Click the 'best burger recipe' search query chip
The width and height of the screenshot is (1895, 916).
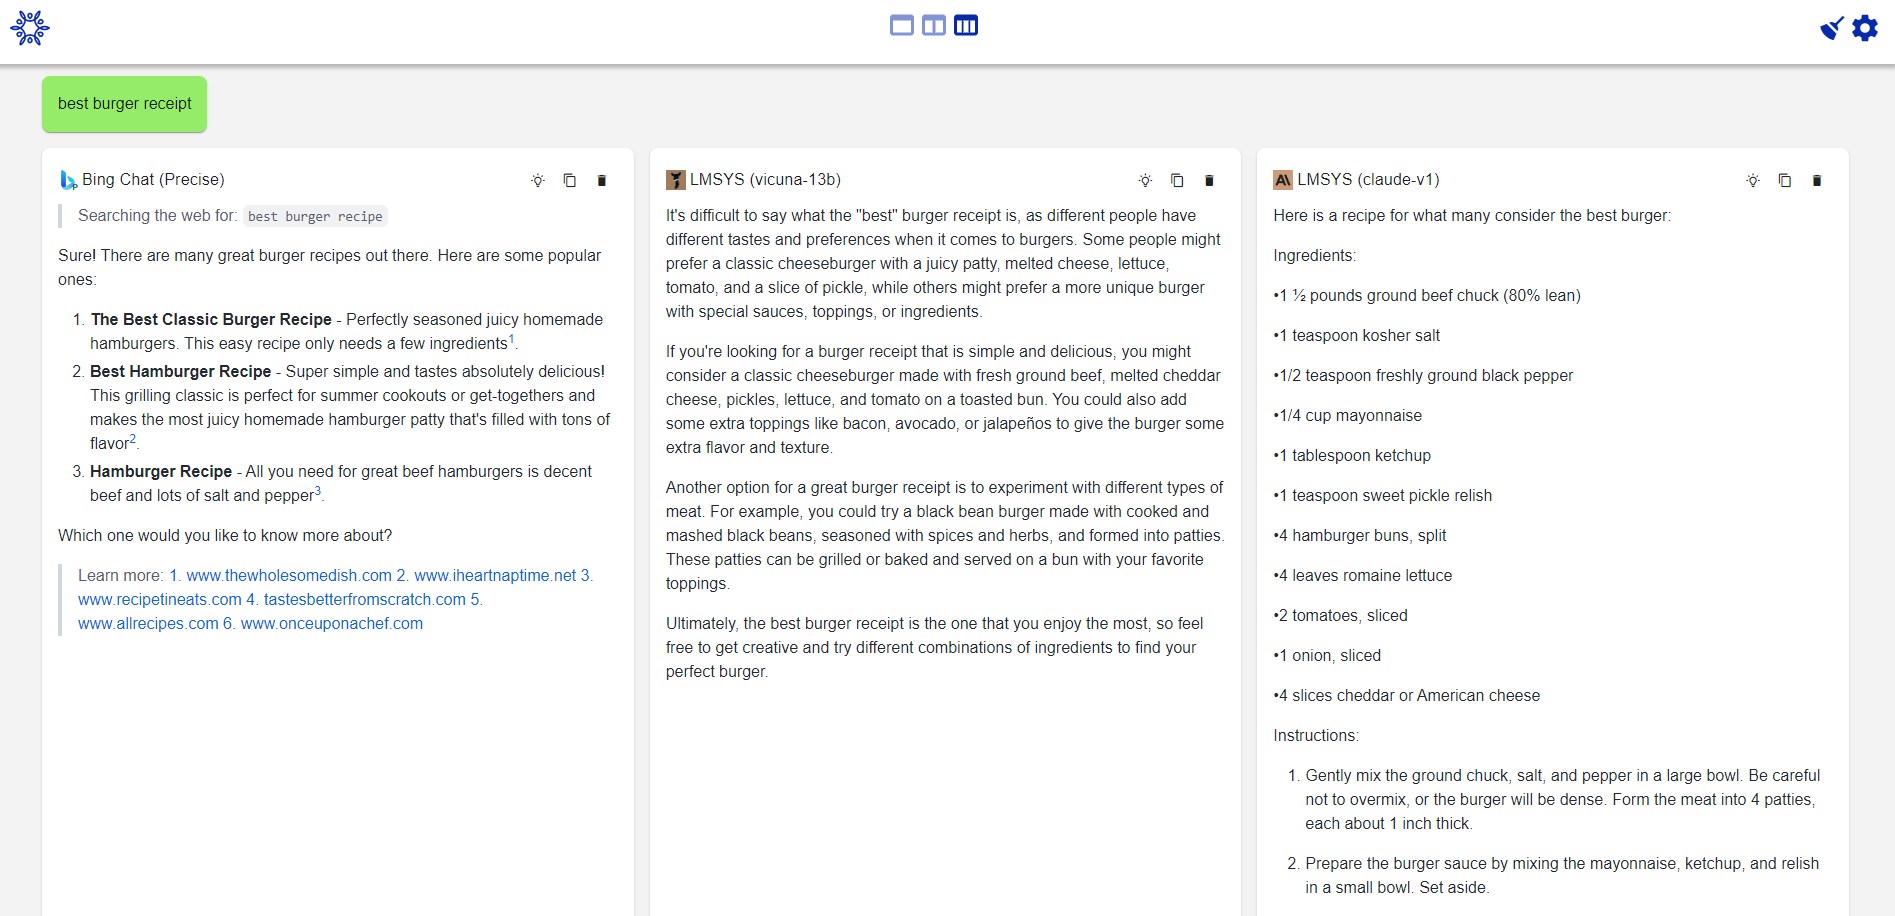315,216
